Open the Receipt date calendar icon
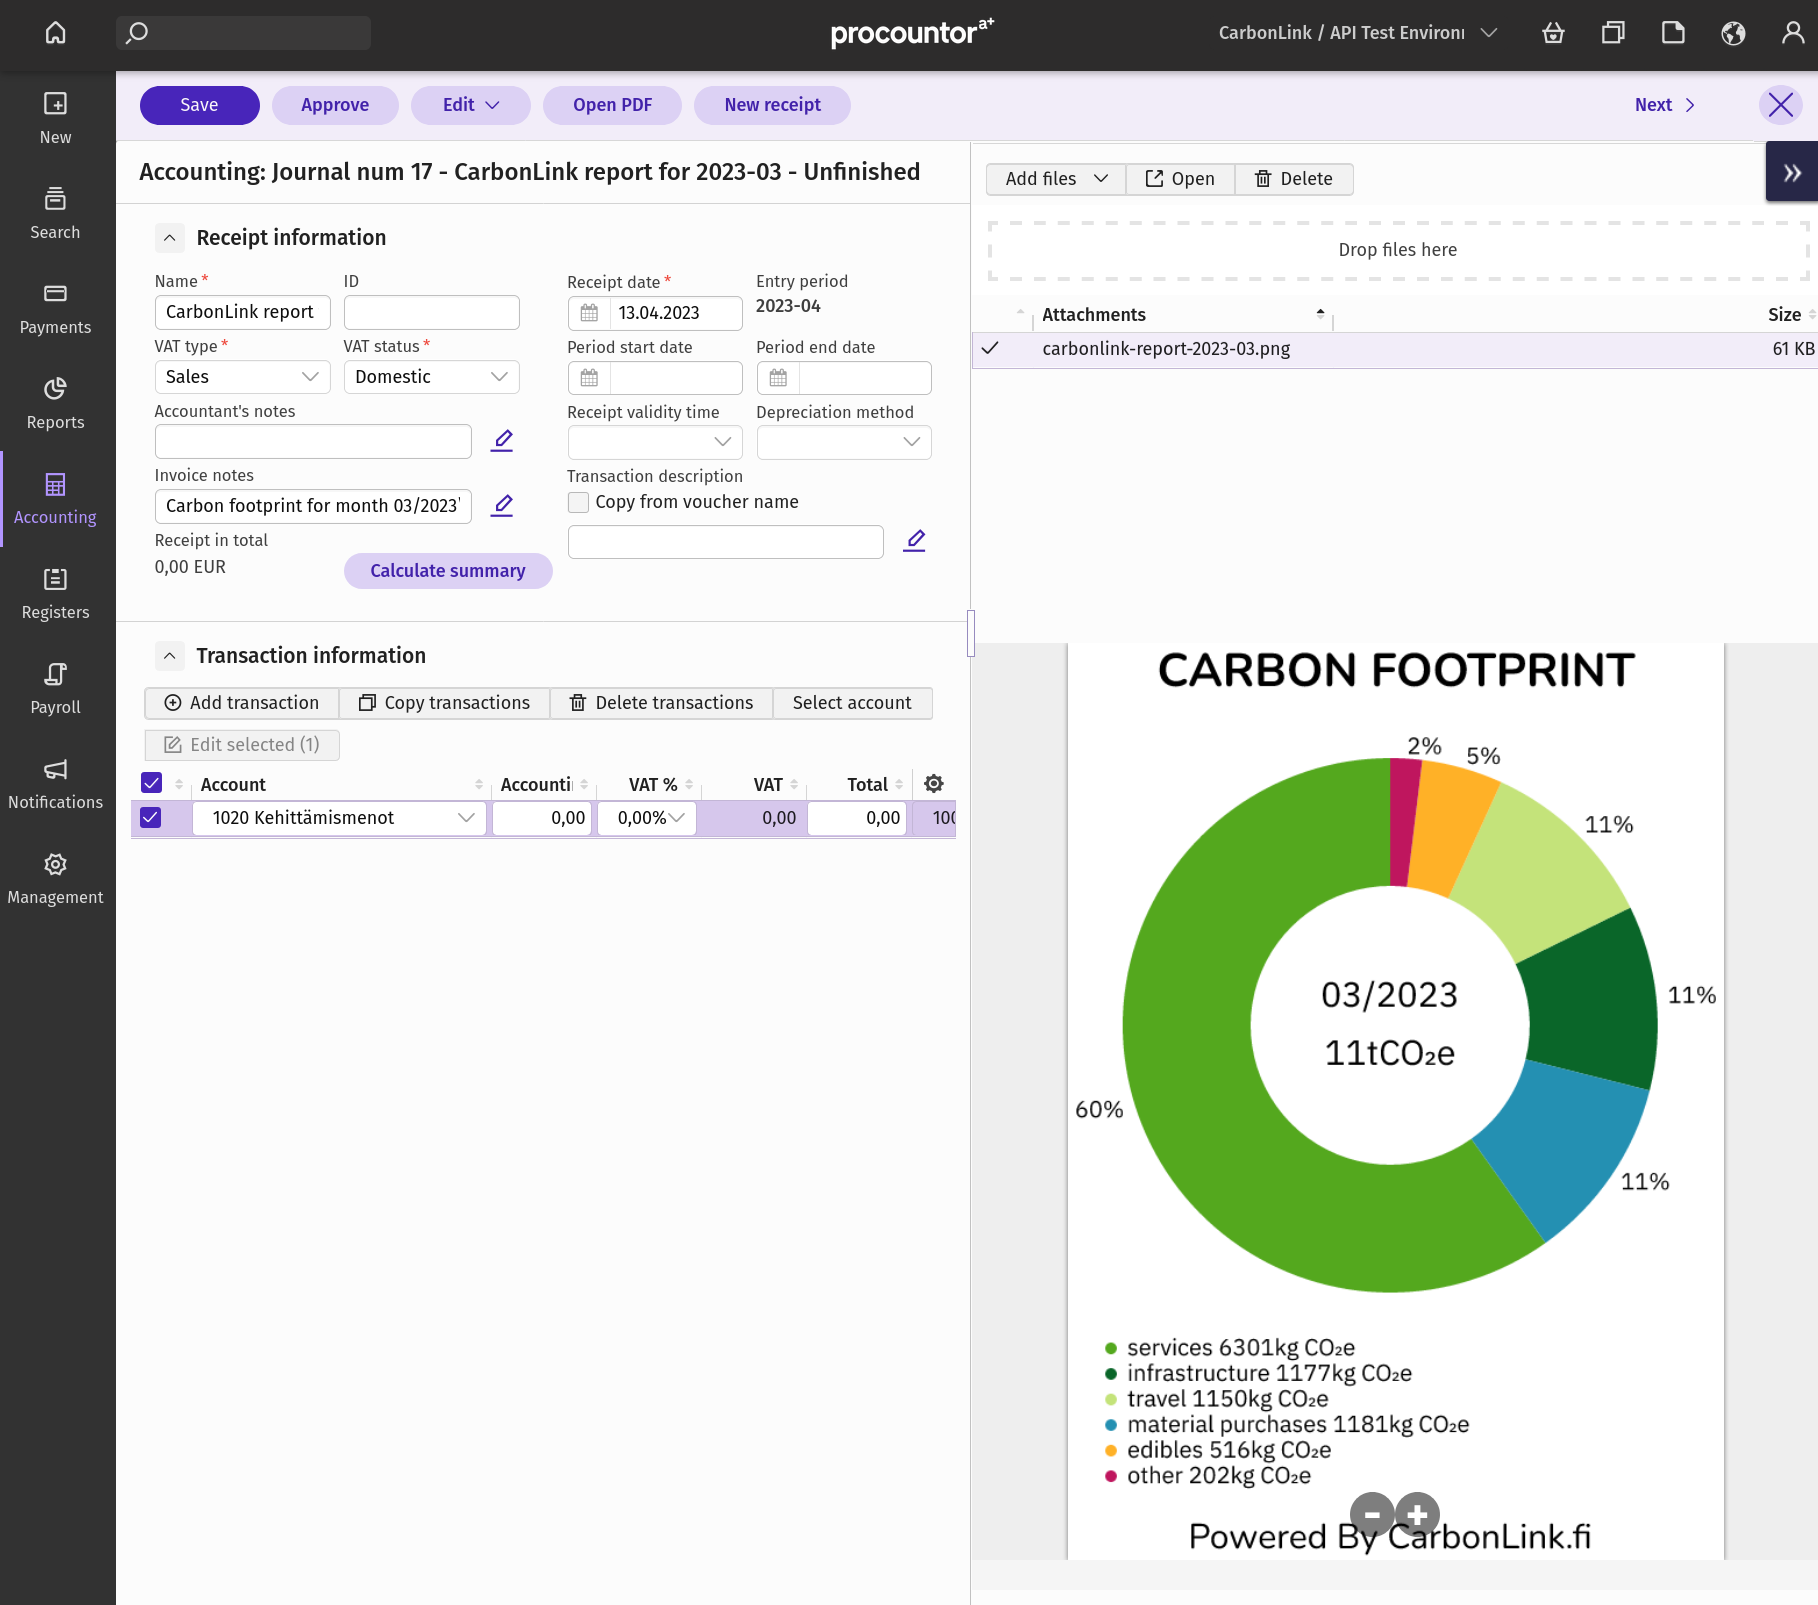The image size is (1818, 1605). 589,313
